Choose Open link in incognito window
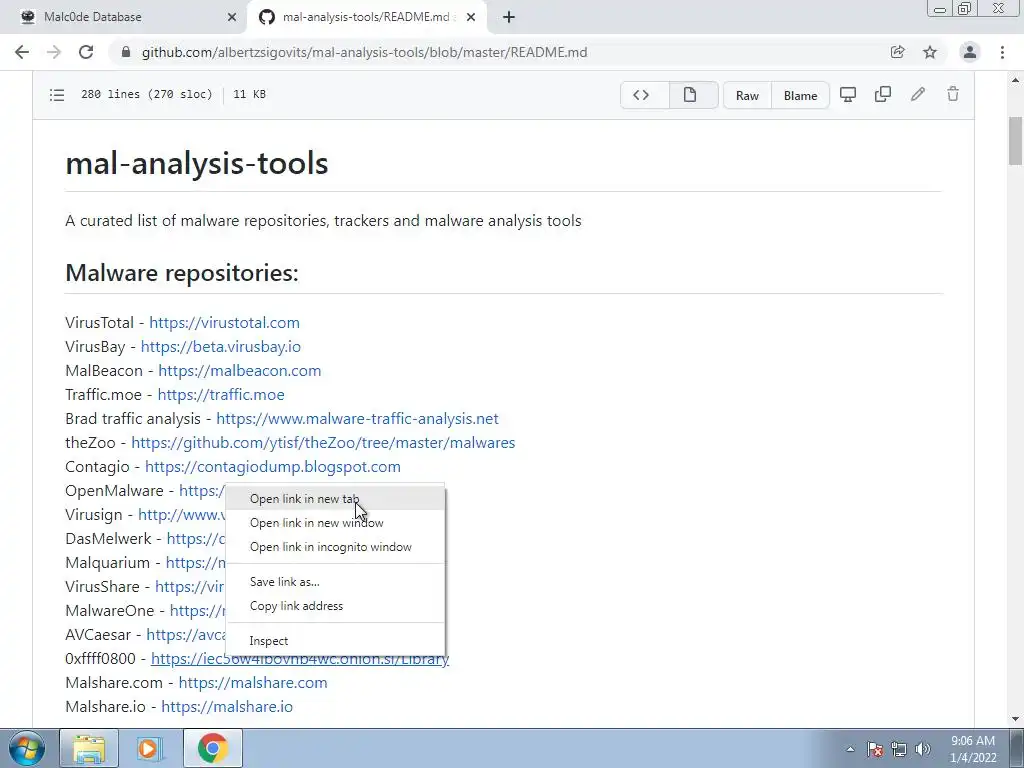 click(x=335, y=547)
